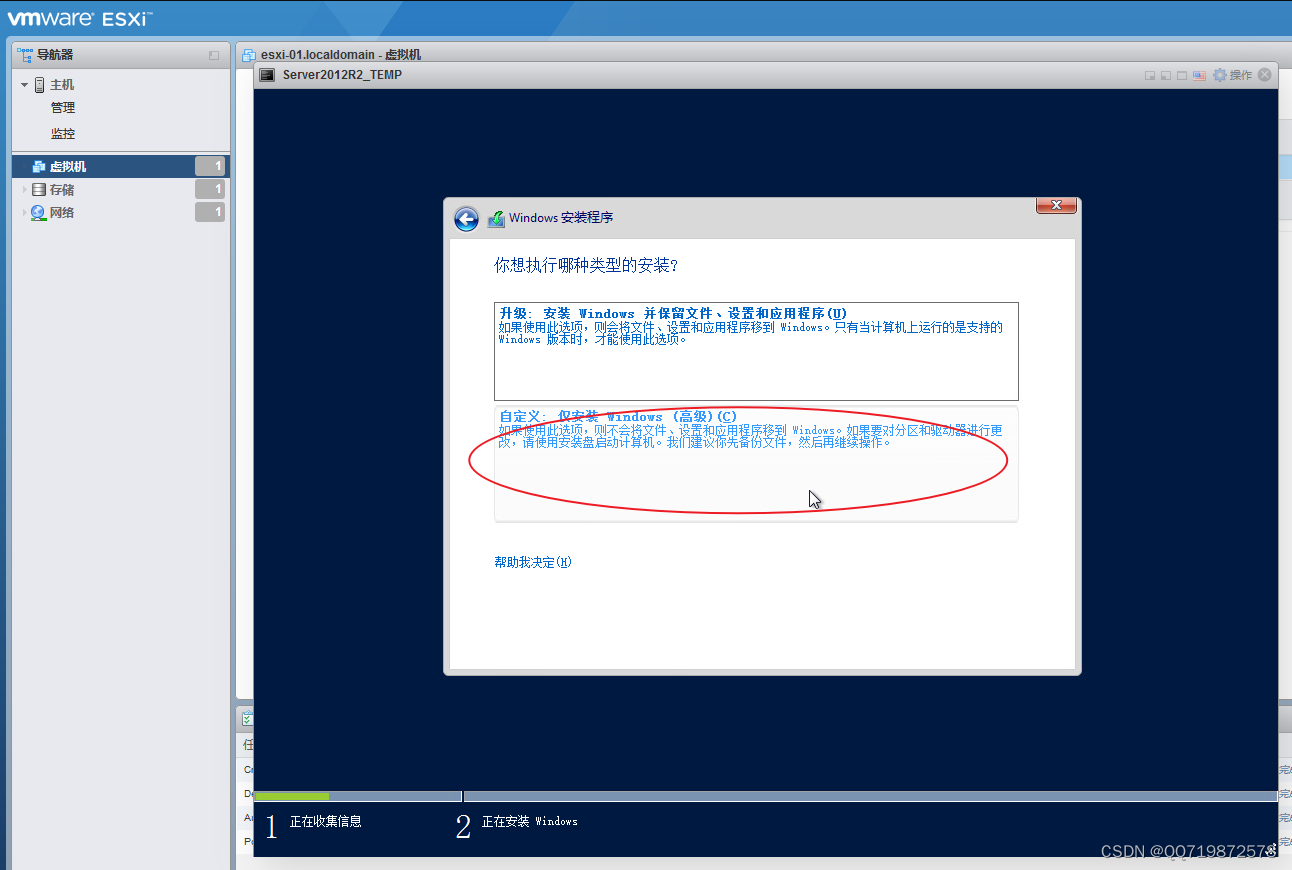Select 主机 in the navigator tree
Screen dimensions: 1292x870
click(x=62, y=85)
